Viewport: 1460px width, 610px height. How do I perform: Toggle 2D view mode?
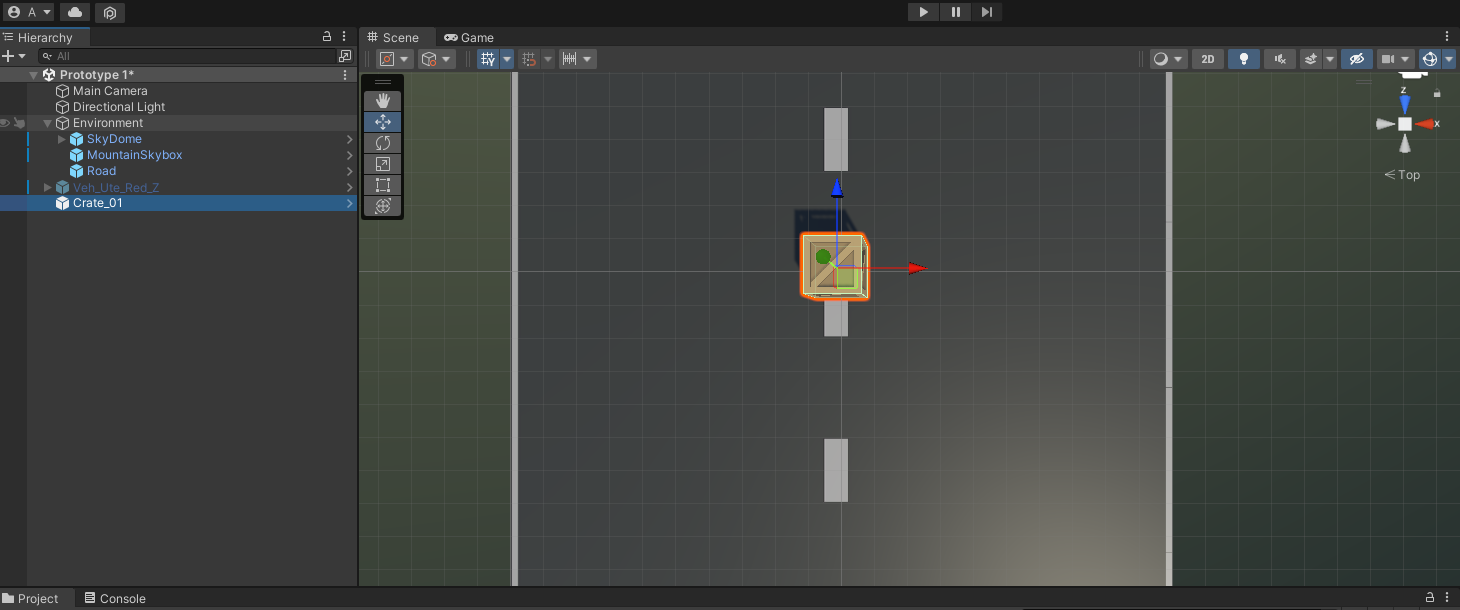coord(1207,59)
